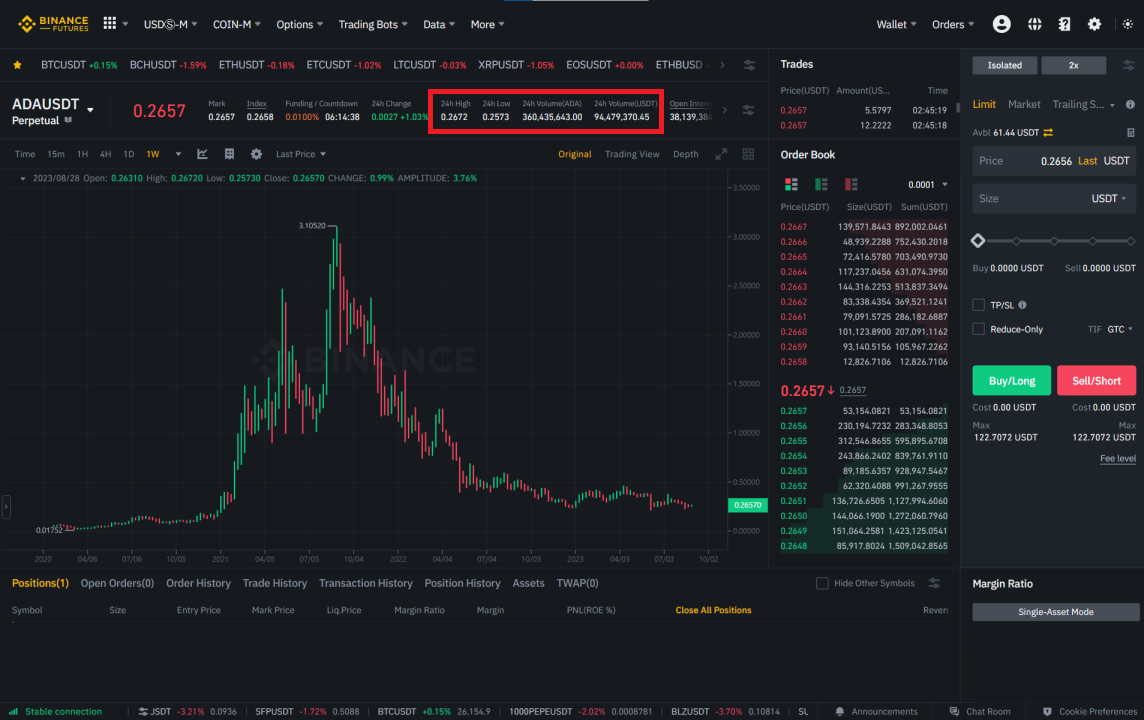Image resolution: width=1144 pixels, height=720 pixels.
Task: Open the COIN-M dropdown menu
Action: pyautogui.click(x=236, y=24)
